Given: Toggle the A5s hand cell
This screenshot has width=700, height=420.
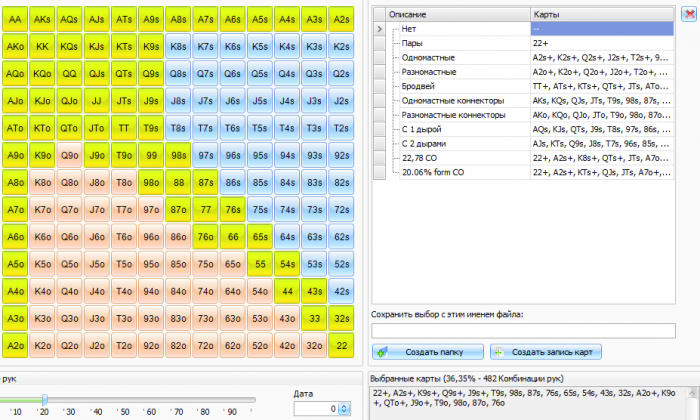Looking at the screenshot, I should point(260,19).
